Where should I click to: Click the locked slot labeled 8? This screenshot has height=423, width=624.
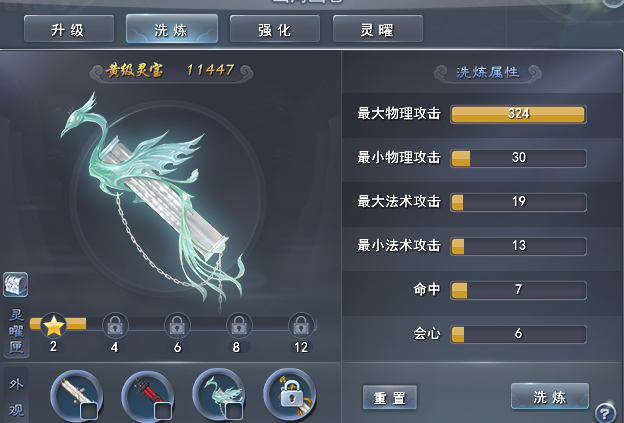(x=239, y=326)
